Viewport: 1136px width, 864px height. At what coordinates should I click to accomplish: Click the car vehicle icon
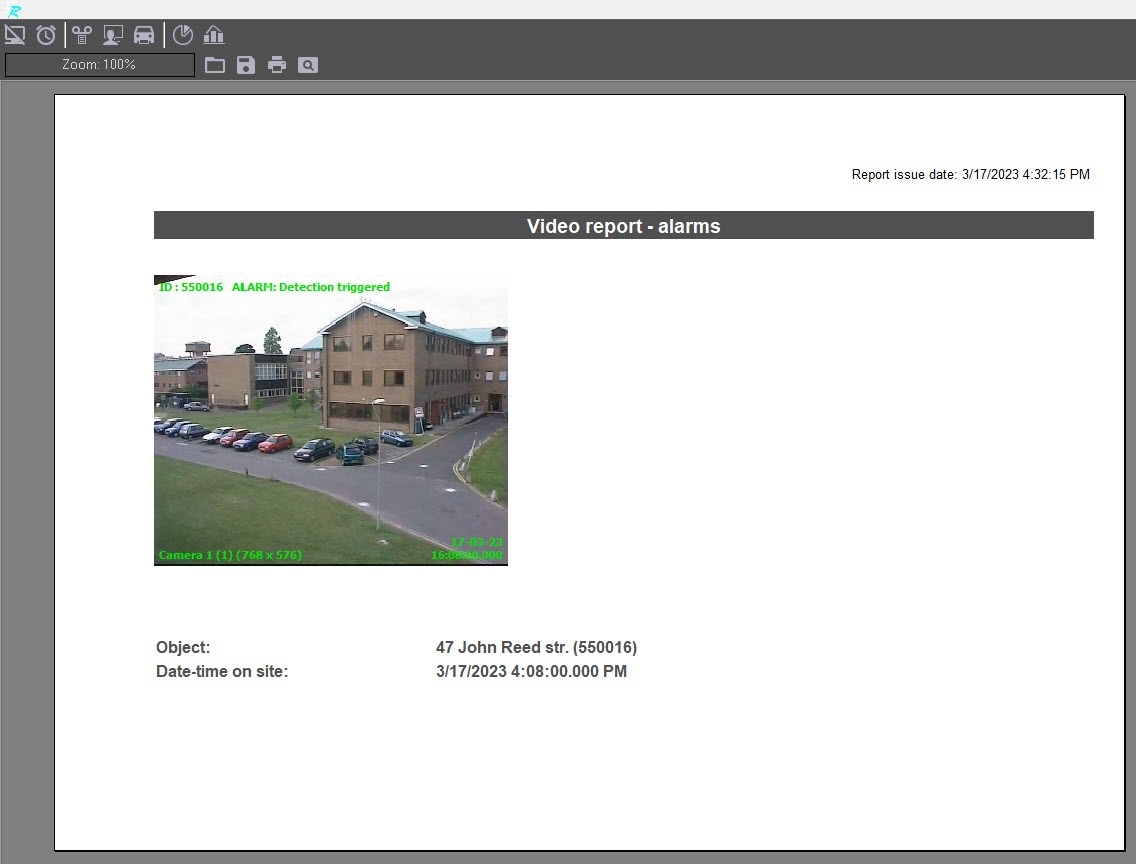coord(144,35)
